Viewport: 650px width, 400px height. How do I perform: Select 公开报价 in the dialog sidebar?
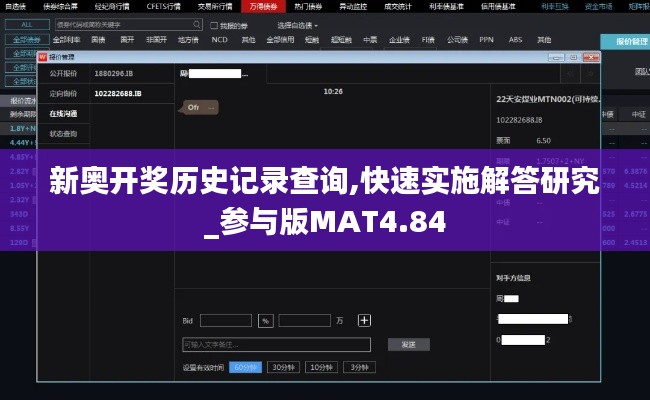[63, 73]
